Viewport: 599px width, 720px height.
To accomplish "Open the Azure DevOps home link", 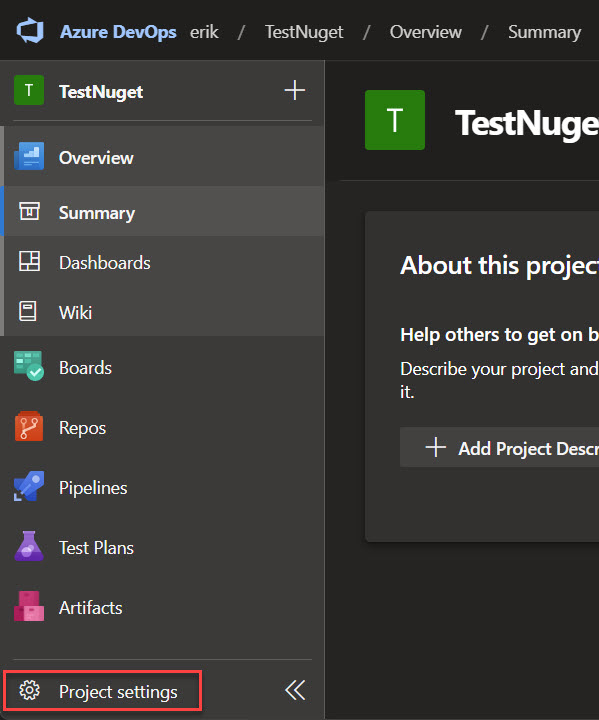I will [118, 32].
